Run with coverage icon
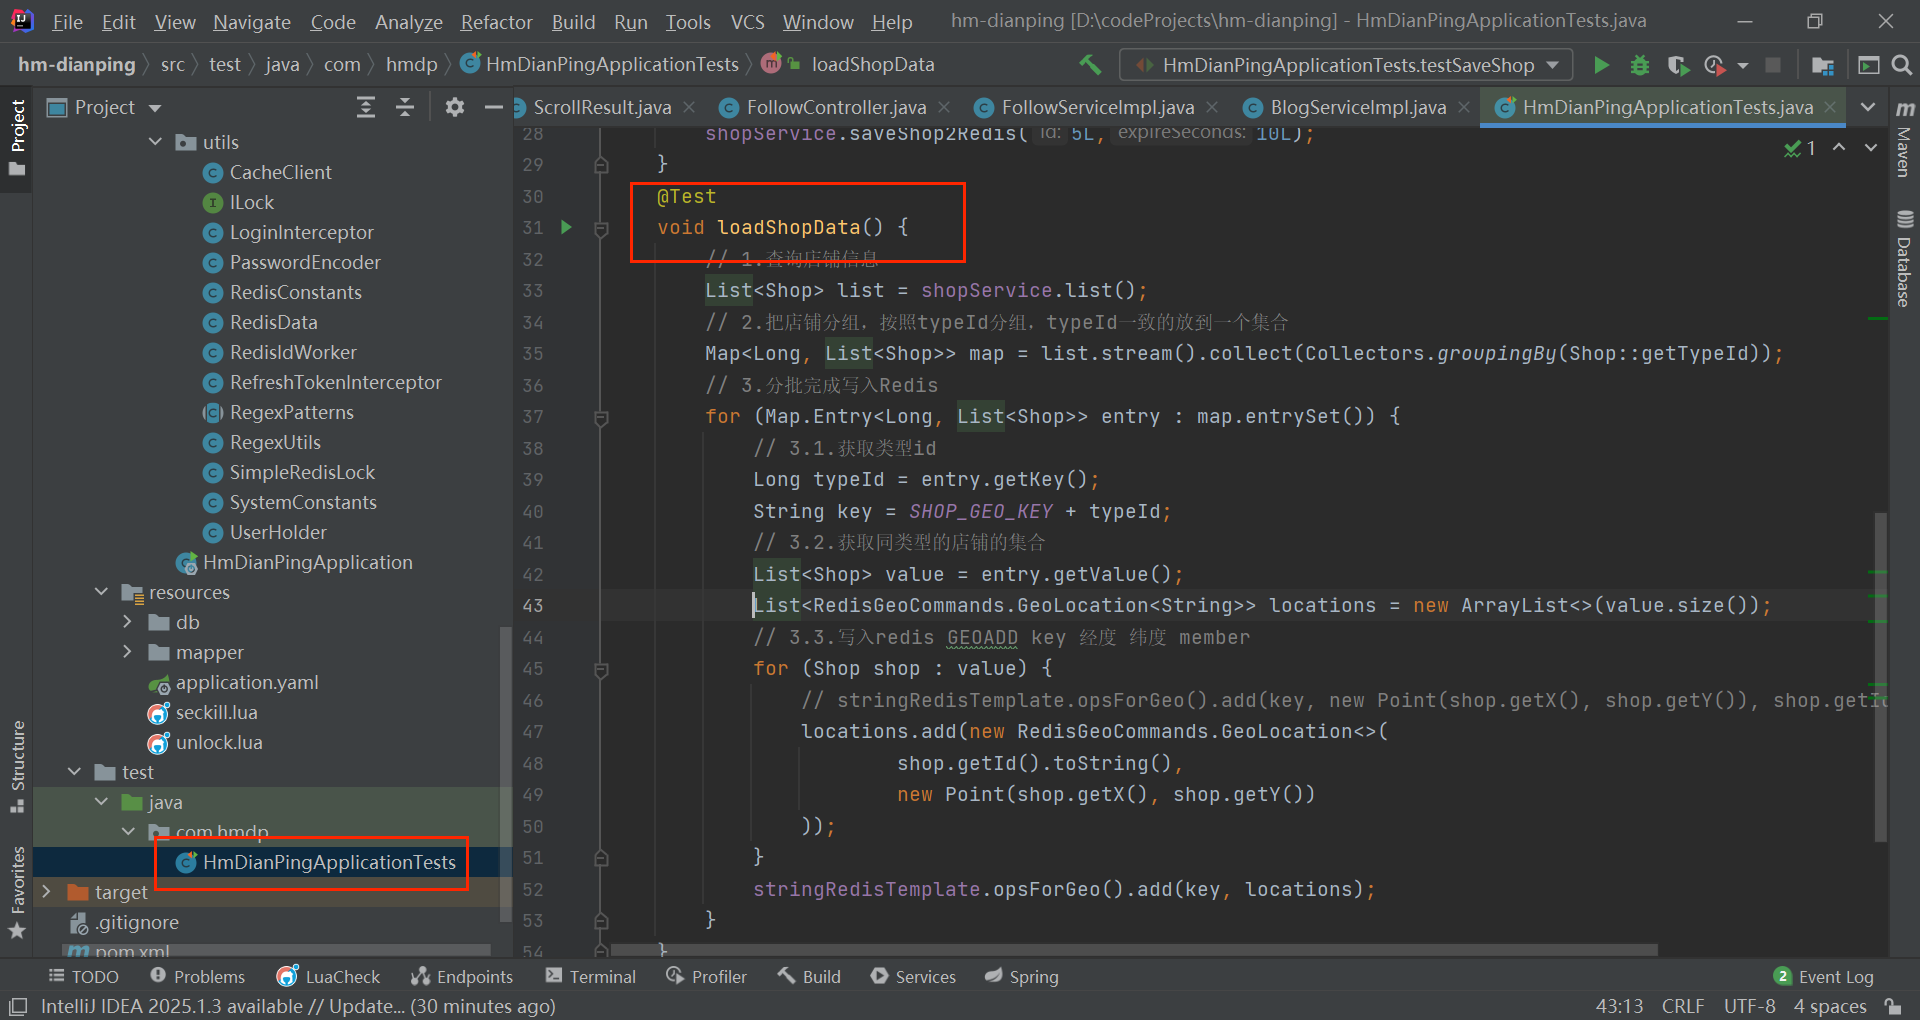 (1678, 65)
